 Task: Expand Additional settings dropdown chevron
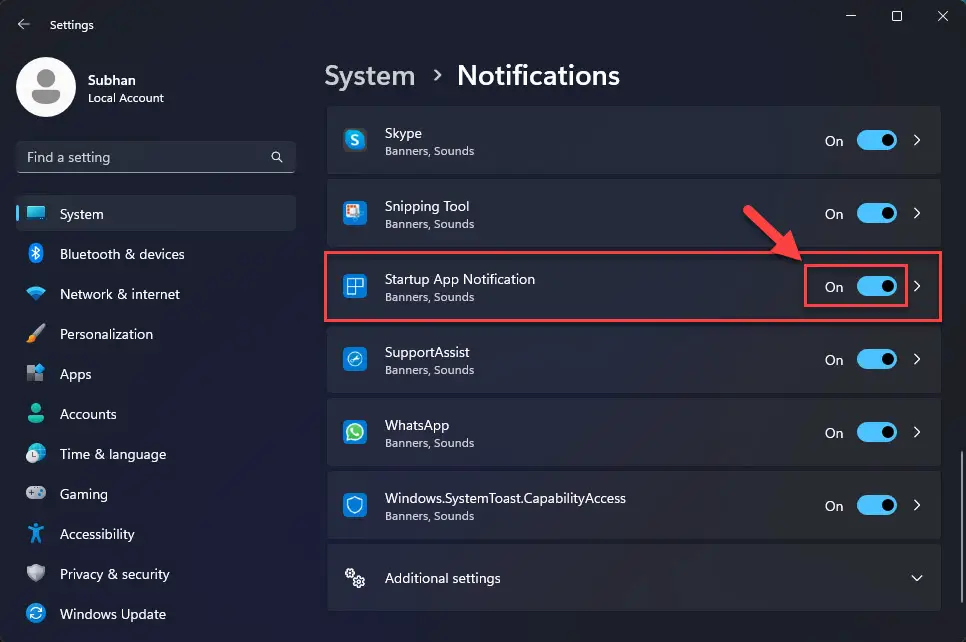[917, 578]
